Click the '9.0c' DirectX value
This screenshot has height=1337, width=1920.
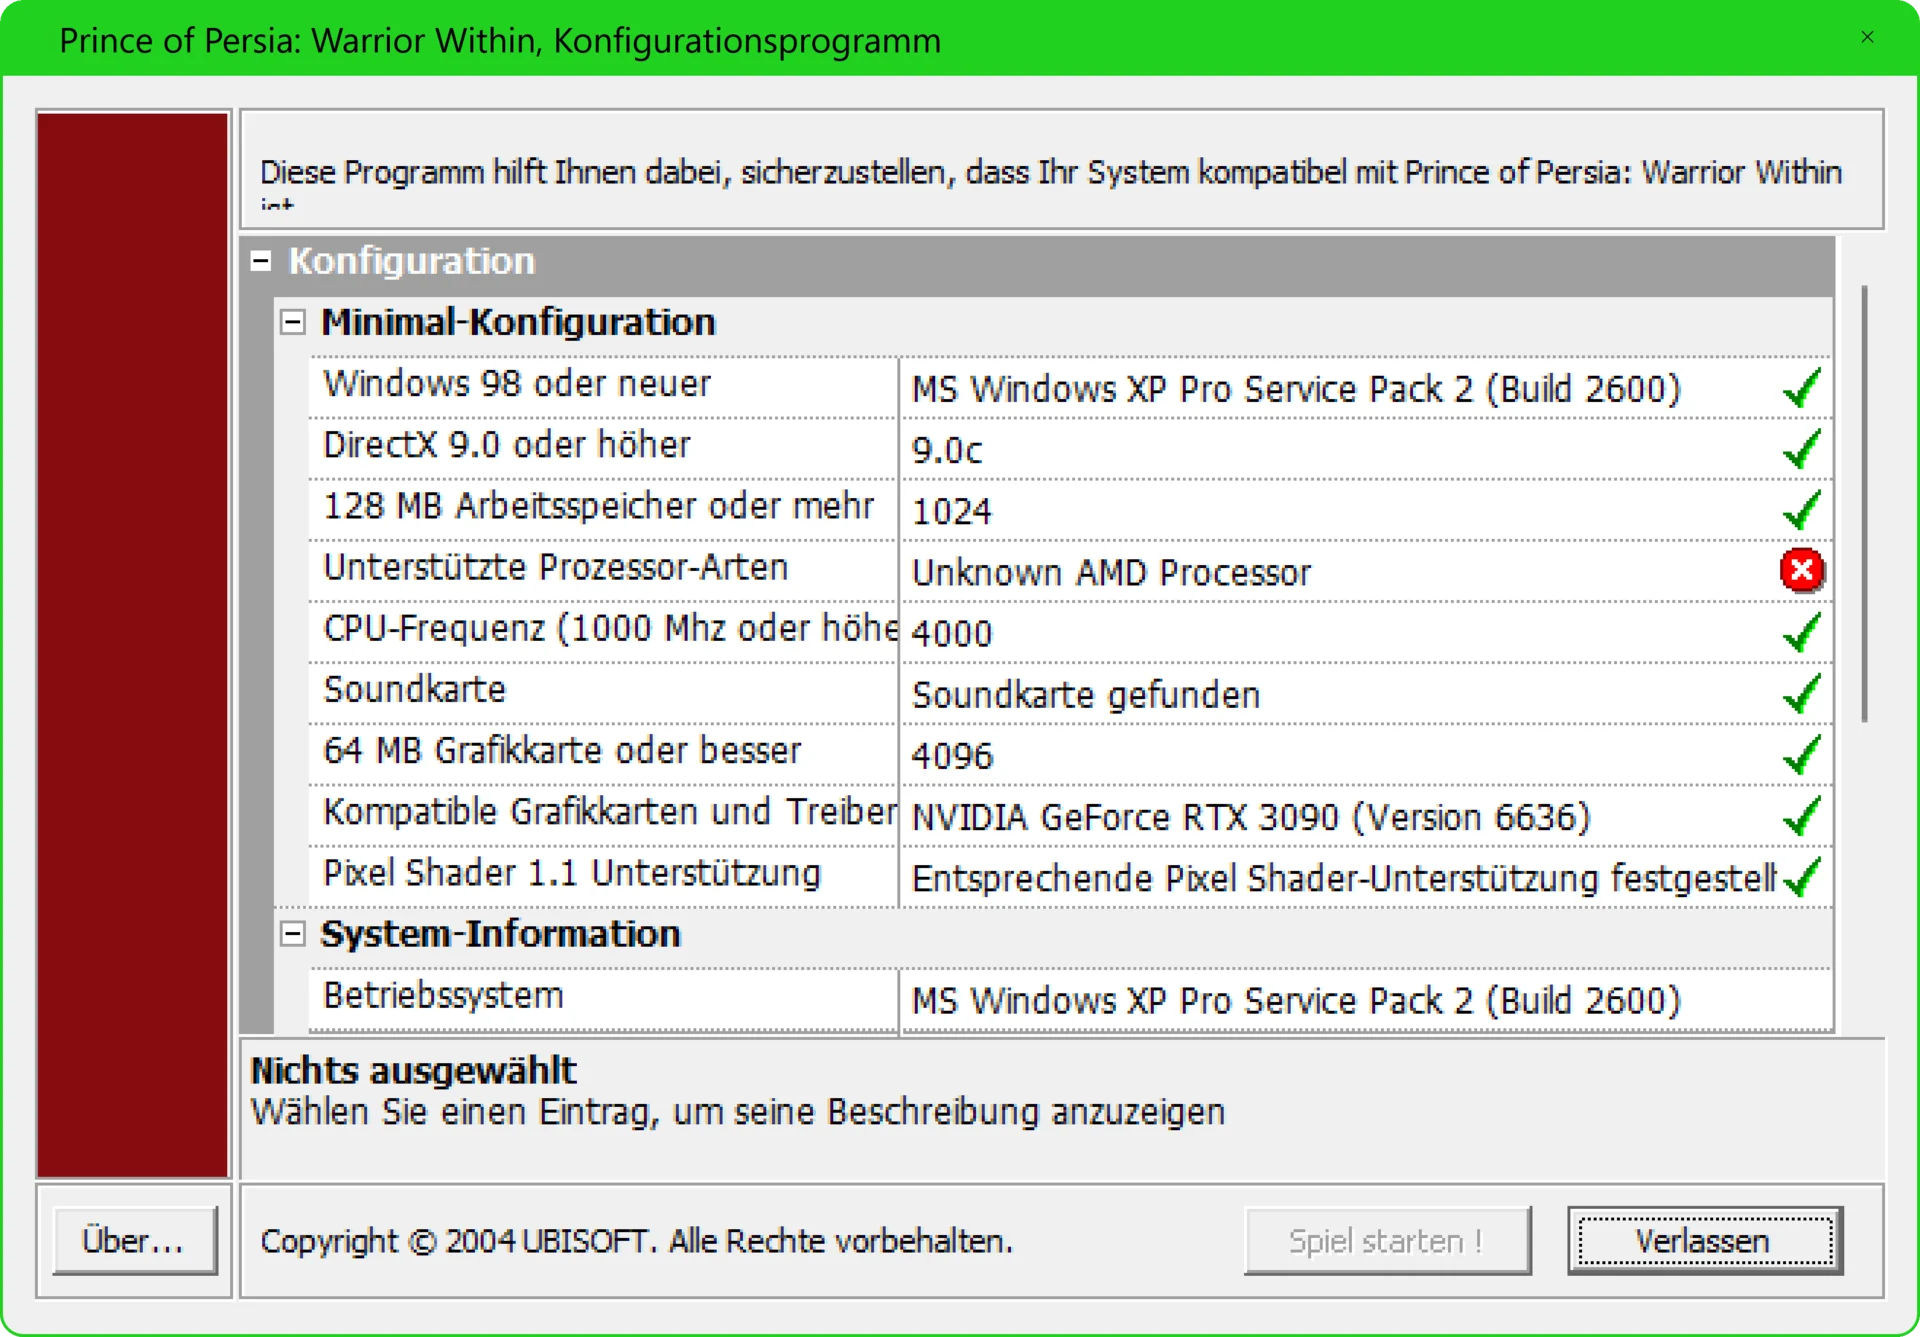click(x=947, y=450)
